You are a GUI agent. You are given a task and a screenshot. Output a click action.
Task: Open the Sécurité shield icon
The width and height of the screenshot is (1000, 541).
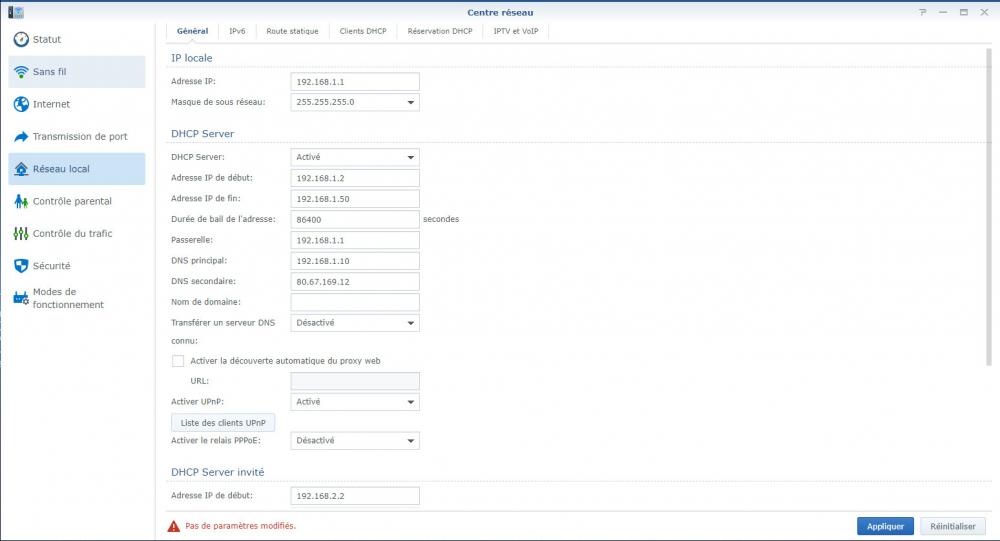pos(21,266)
